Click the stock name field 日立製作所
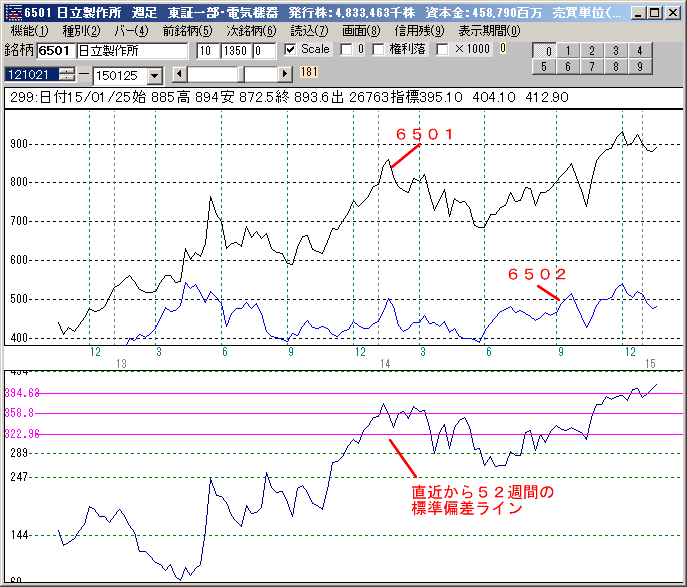 [132, 51]
